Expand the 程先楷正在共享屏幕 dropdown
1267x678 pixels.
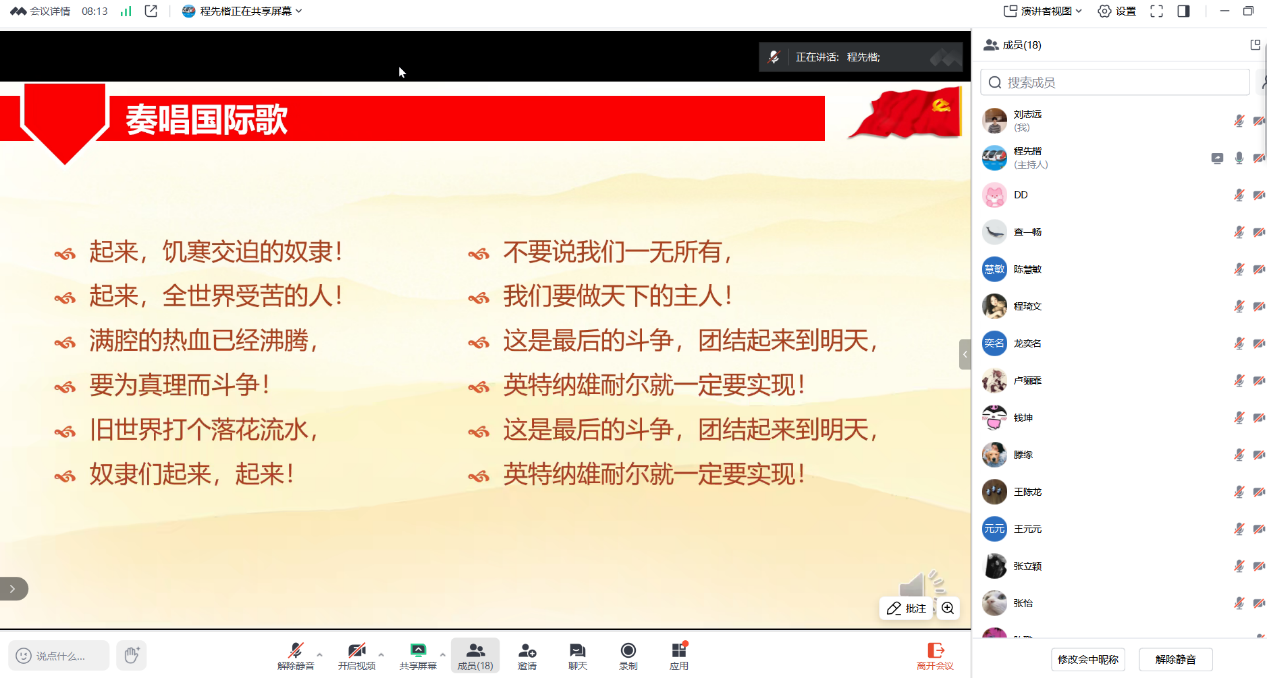coord(242,11)
